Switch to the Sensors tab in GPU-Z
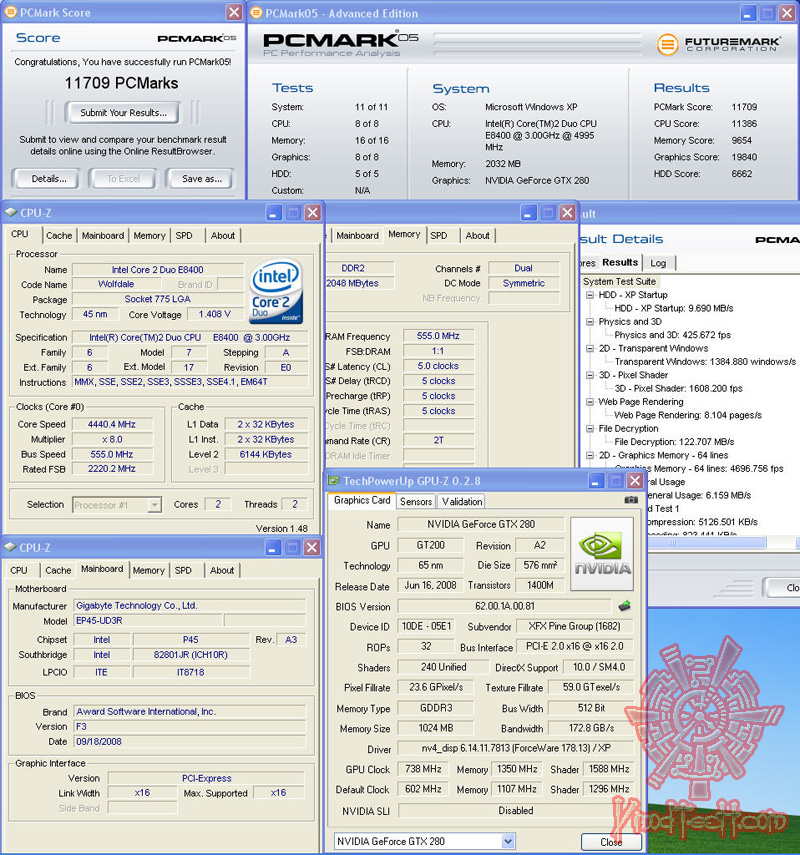This screenshot has width=800, height=855. pos(415,501)
